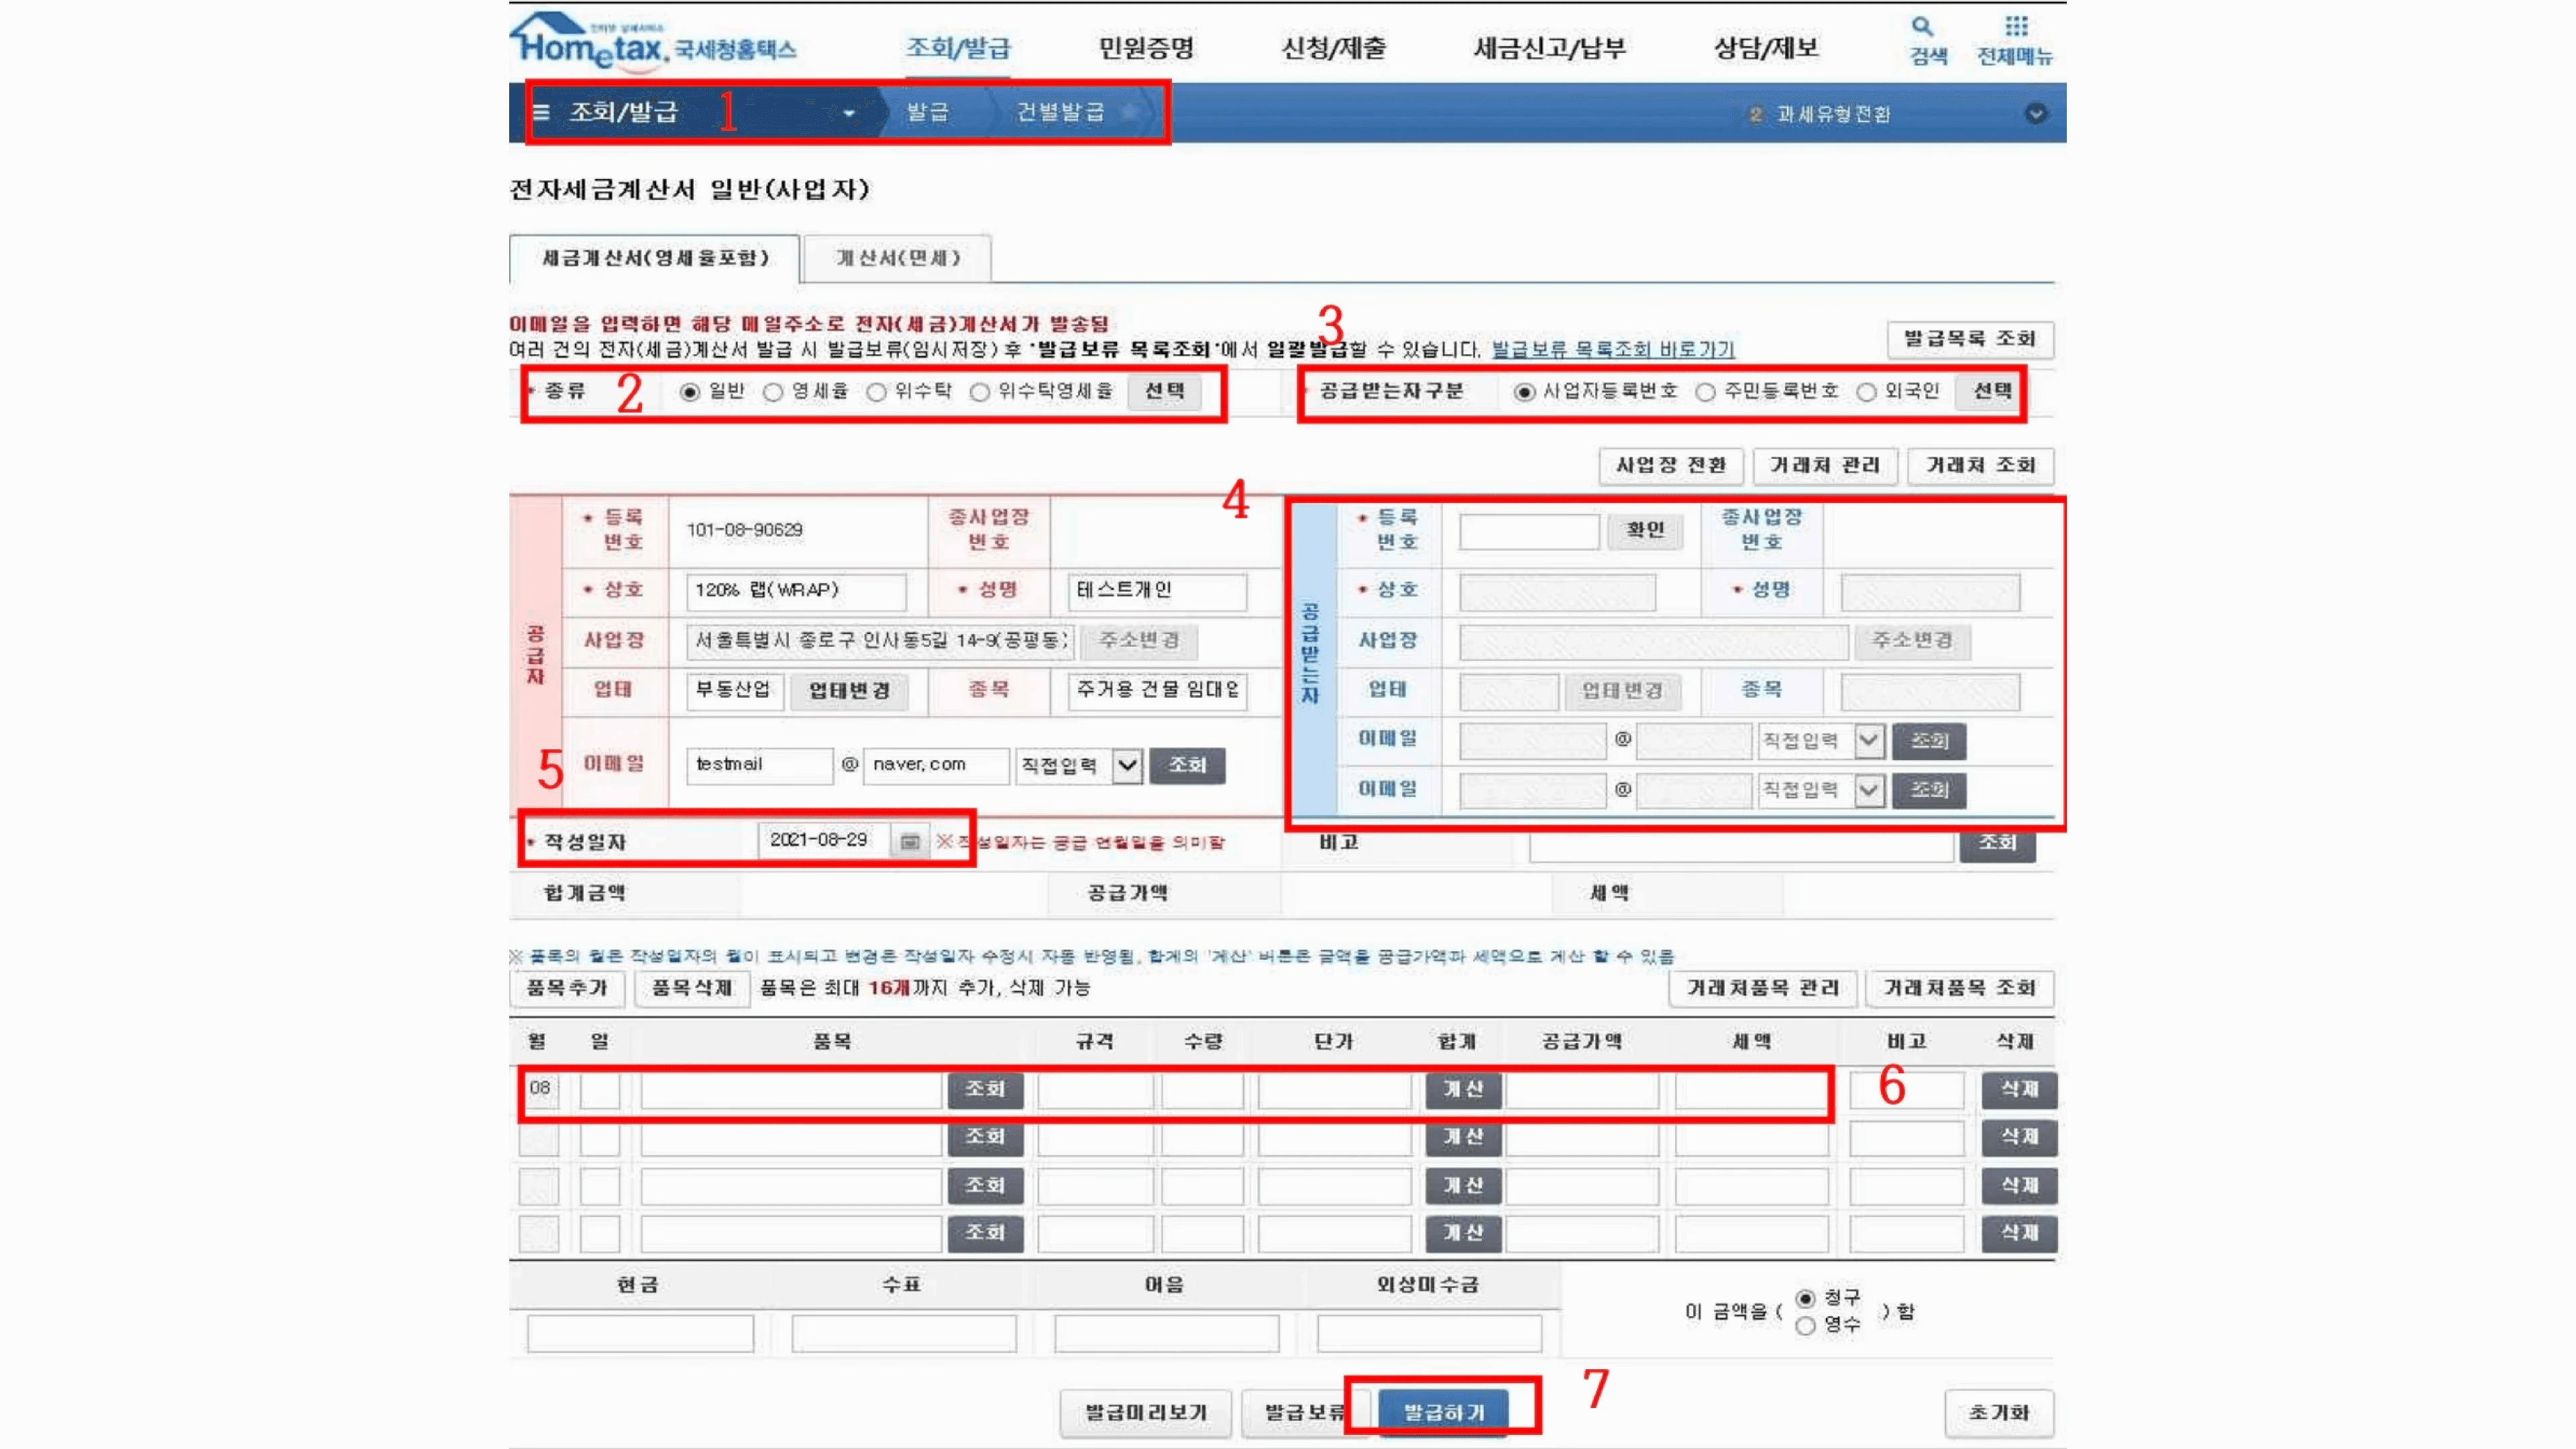Click 삭제 in the 08 item row

(2019, 1090)
